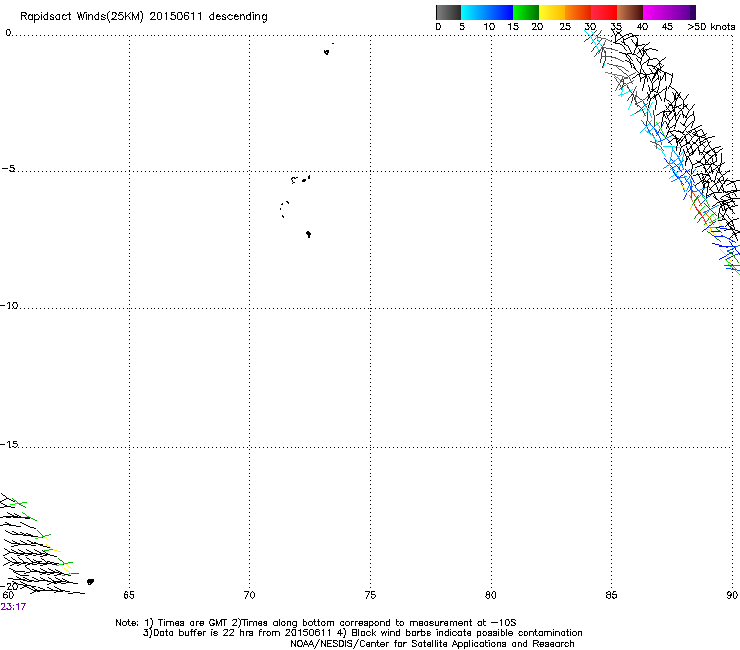
Task: Click the "65" longitude axis label
Action: coord(129,595)
